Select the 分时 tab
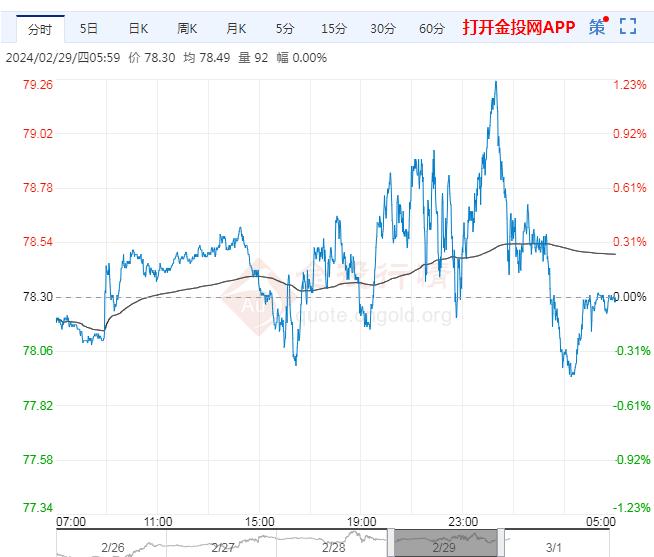 tap(41, 28)
